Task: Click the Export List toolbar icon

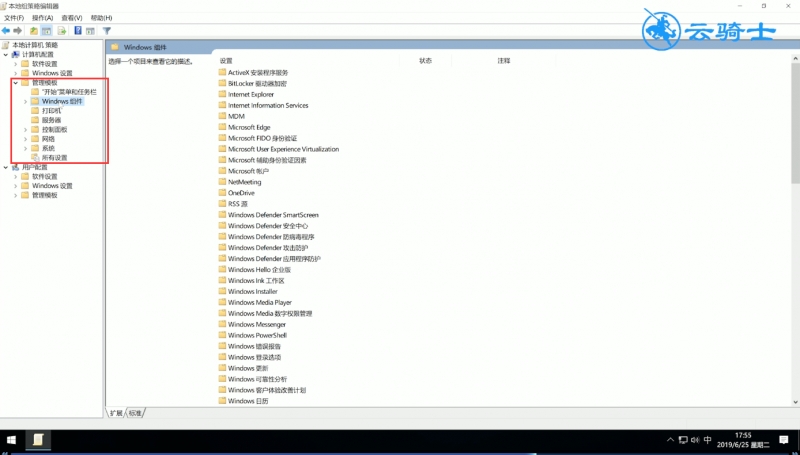Action: (62, 31)
